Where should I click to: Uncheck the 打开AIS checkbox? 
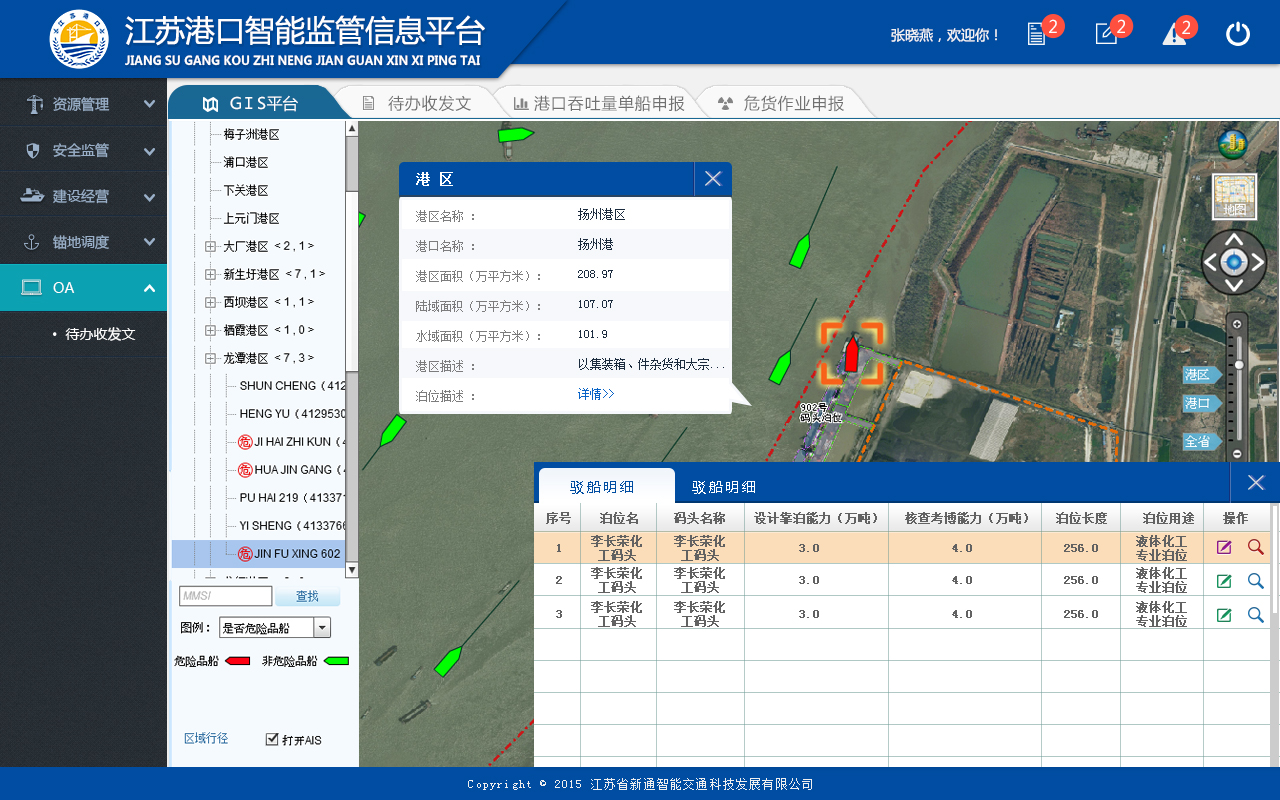coord(272,739)
